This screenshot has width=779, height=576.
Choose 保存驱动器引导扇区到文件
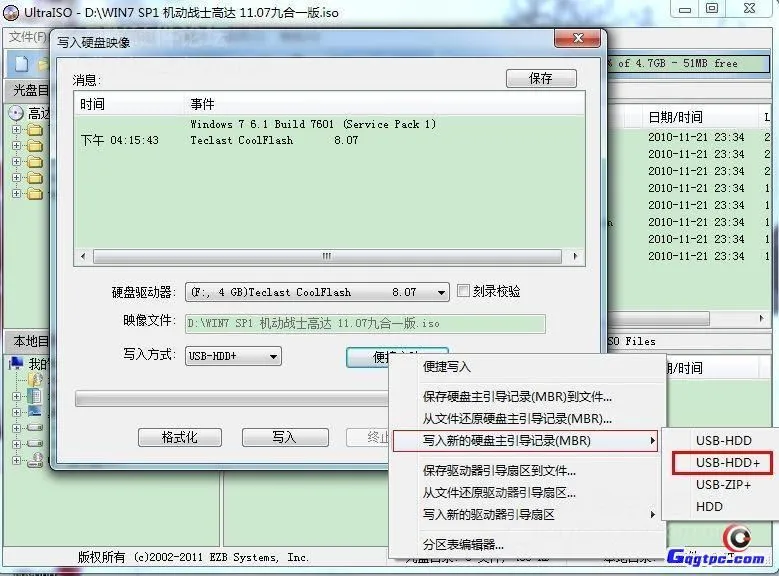coord(499,471)
